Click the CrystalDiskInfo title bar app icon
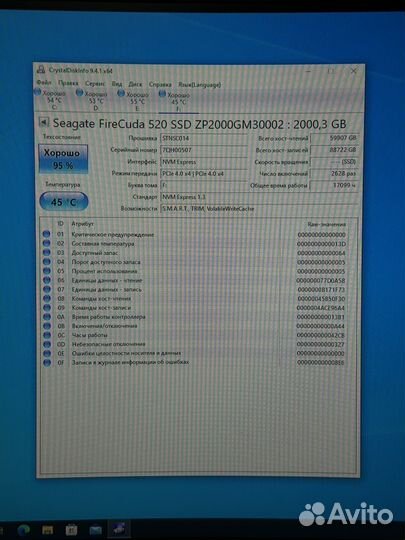This screenshot has width=405, height=540. (41, 70)
